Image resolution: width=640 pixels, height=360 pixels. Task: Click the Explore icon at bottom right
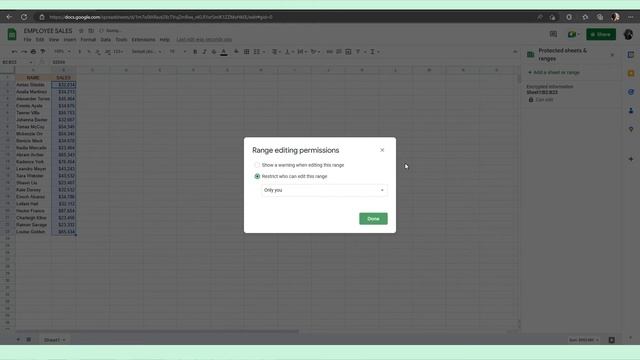[x=611, y=340]
